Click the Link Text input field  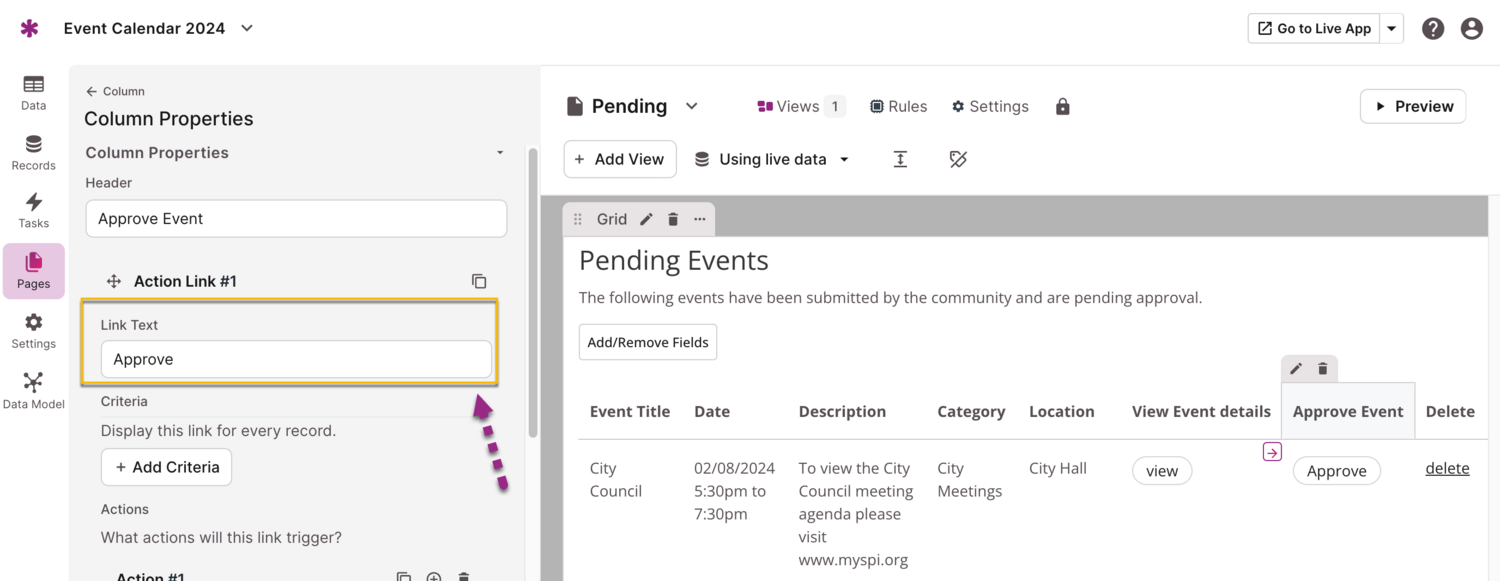pyautogui.click(x=296, y=359)
